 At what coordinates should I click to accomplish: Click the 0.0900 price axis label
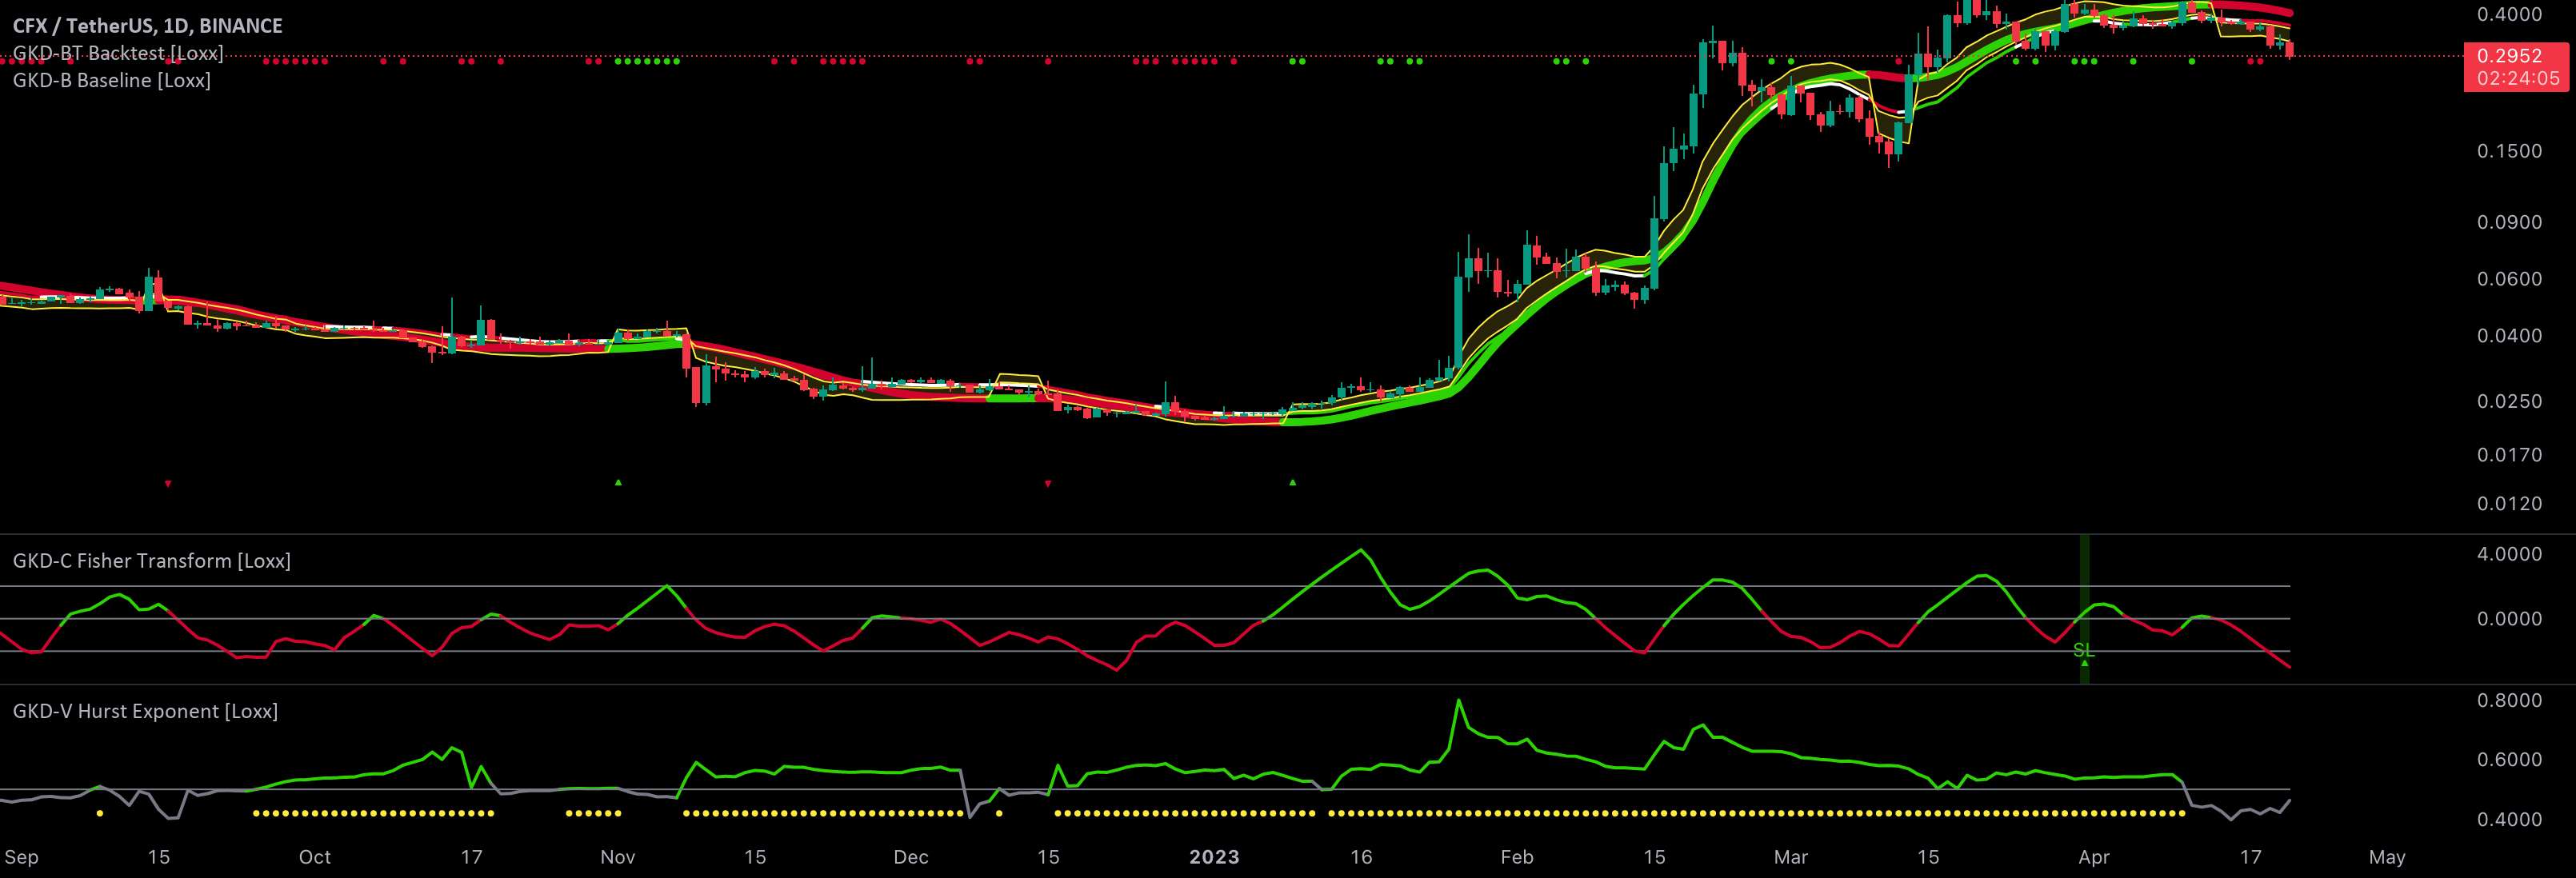point(2508,222)
